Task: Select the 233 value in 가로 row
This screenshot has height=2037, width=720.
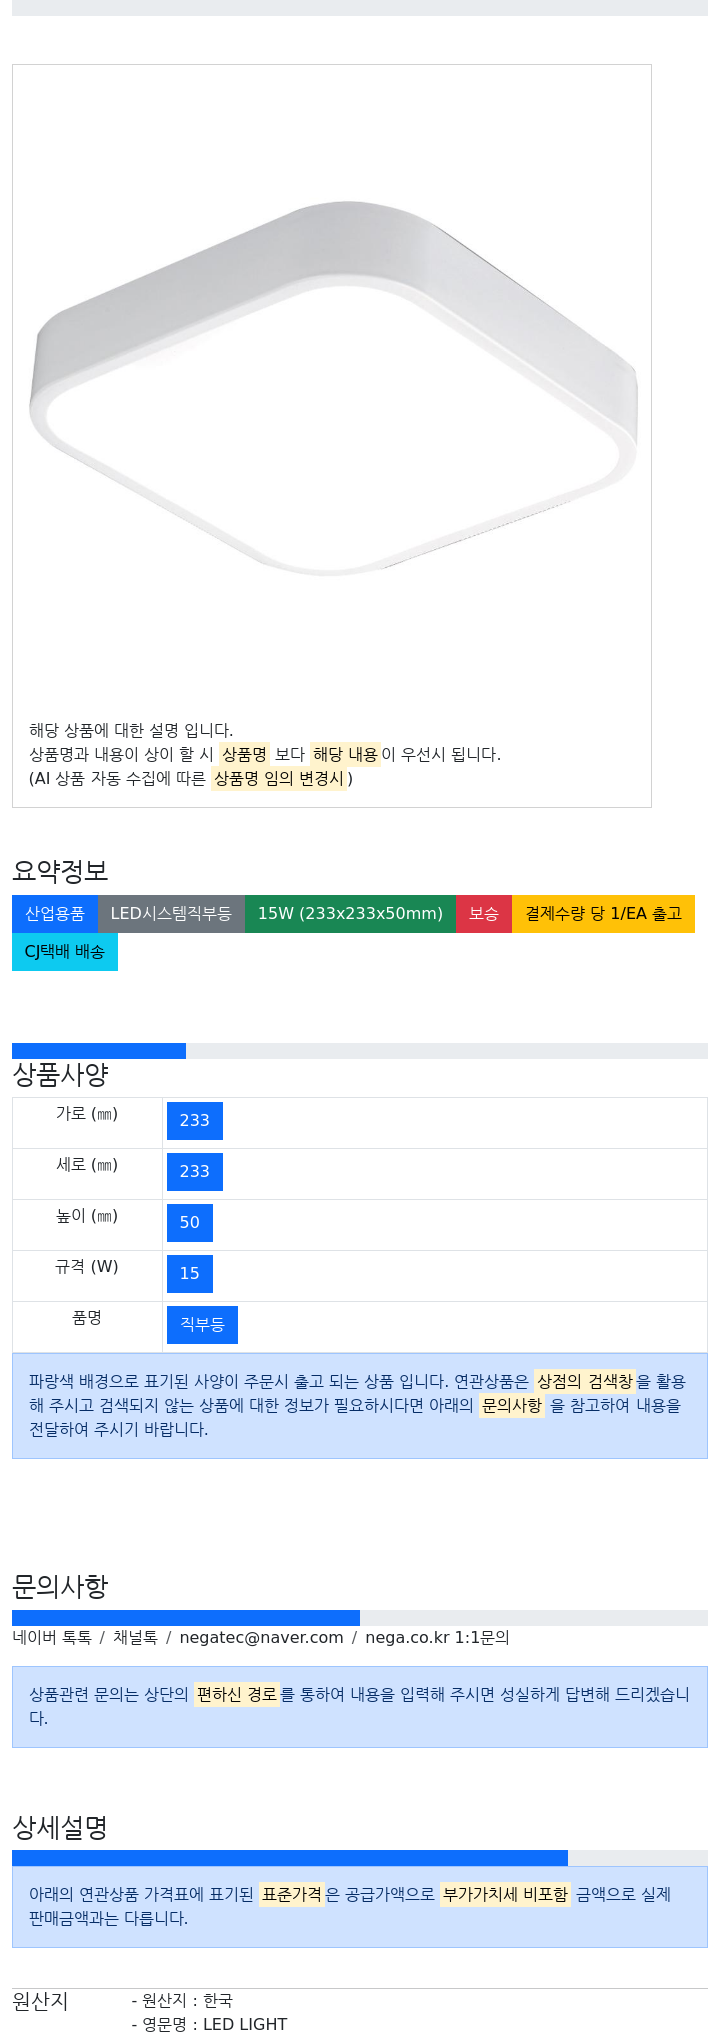Action: pyautogui.click(x=195, y=1121)
